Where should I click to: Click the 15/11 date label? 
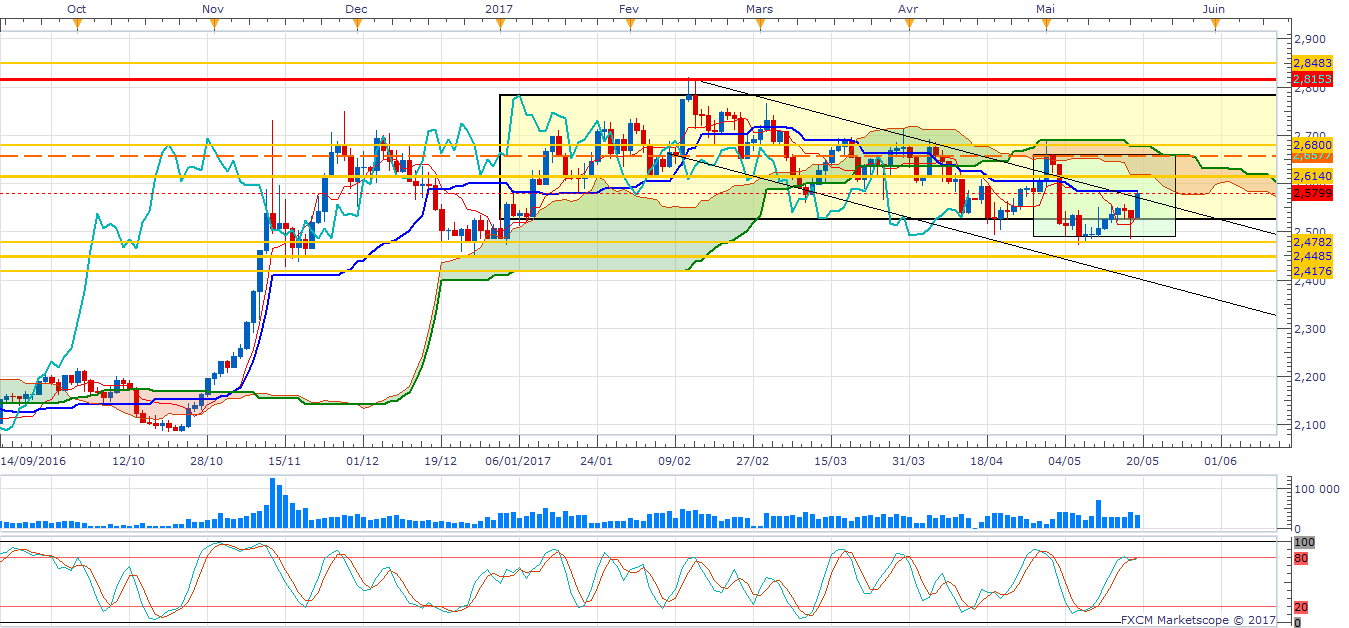285,462
